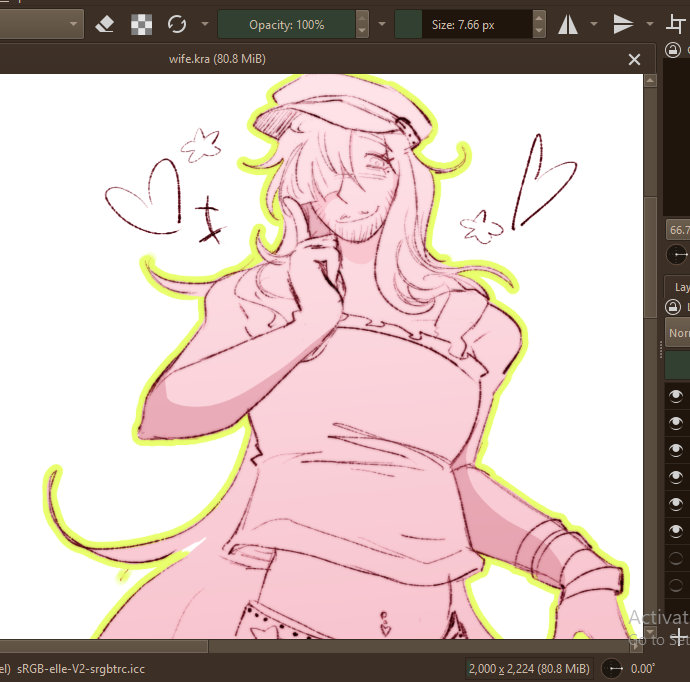
Task: Decrease Opacity with the down stepper arrow
Action: 362,31
